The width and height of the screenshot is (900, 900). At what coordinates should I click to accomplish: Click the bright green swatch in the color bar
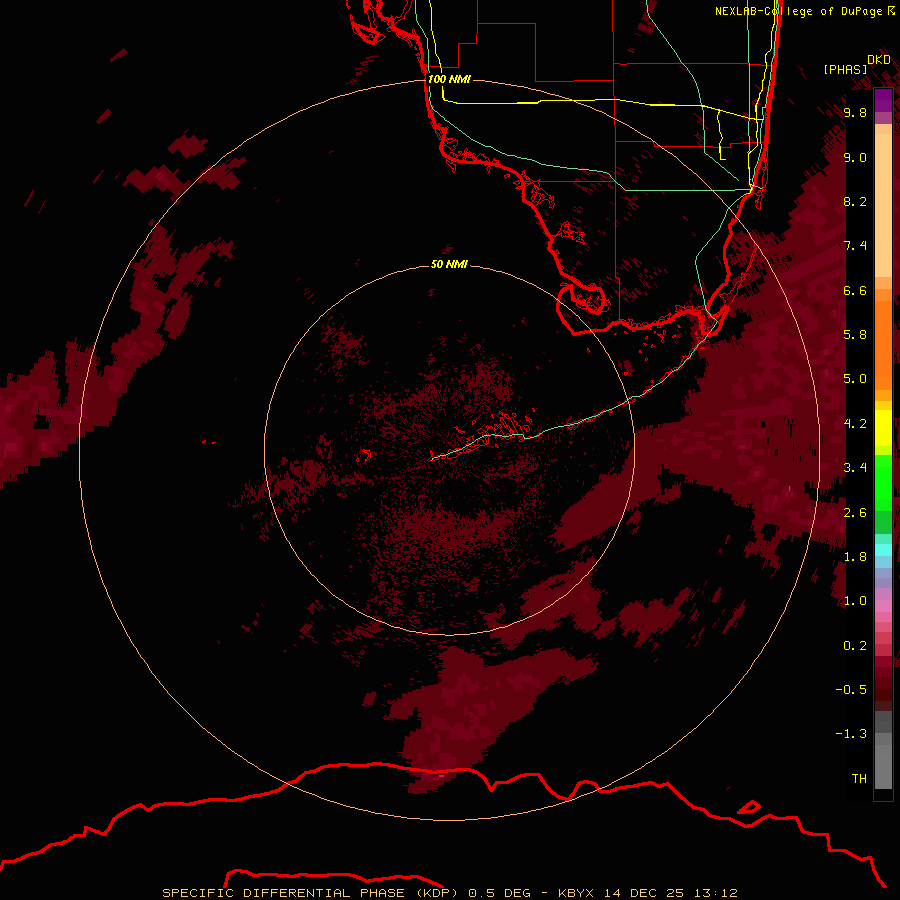pos(883,482)
